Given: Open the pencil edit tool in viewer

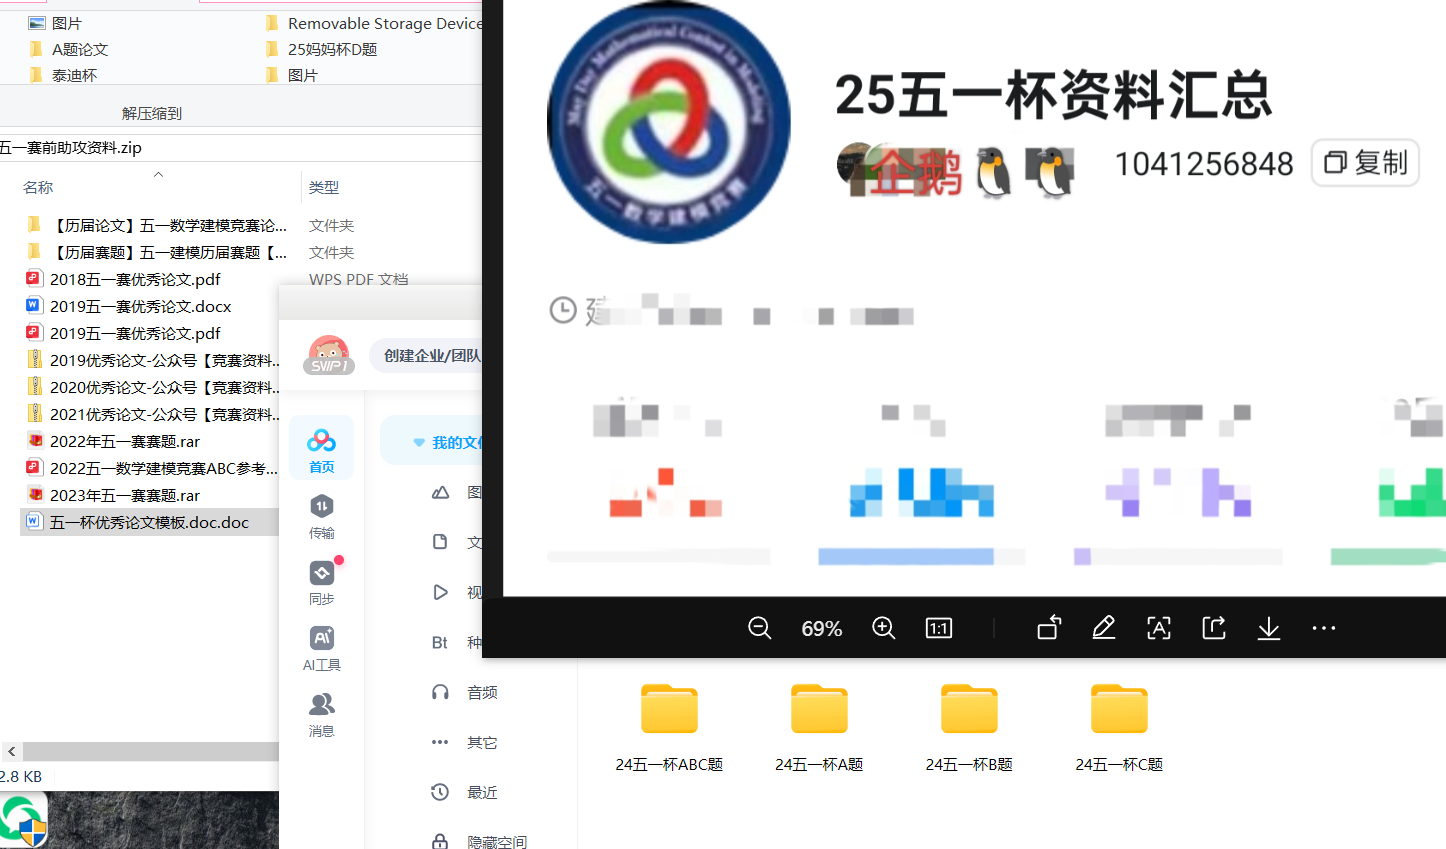Looking at the screenshot, I should pos(1104,628).
